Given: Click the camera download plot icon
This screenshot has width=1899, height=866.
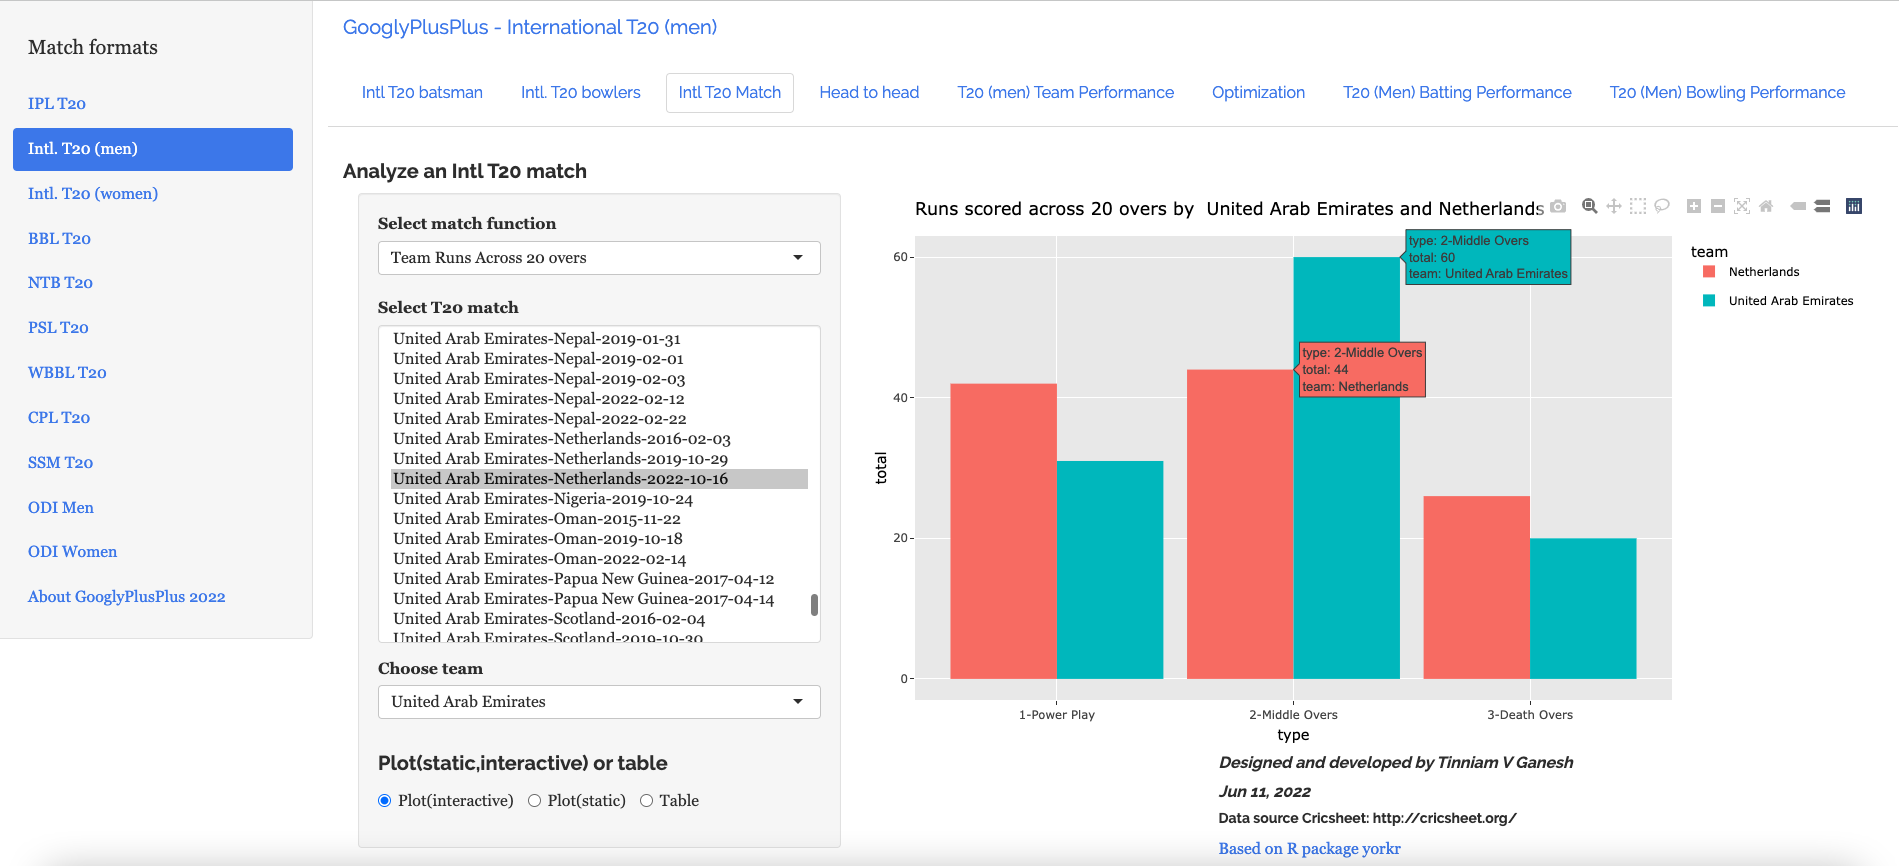Looking at the screenshot, I should click(x=1558, y=207).
